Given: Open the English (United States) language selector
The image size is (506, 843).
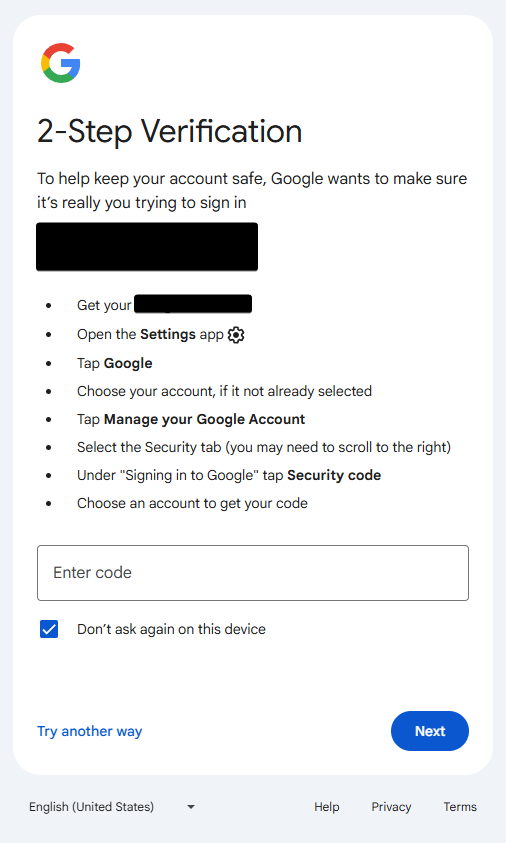Looking at the screenshot, I should pyautogui.click(x=112, y=807).
